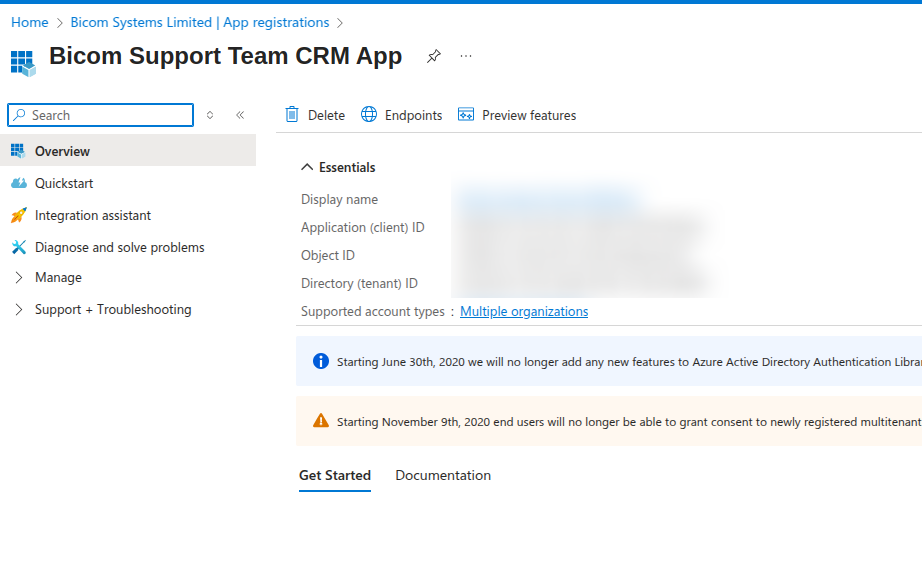Switch to the Get Started tab
Image resolution: width=922 pixels, height=567 pixels.
click(335, 475)
